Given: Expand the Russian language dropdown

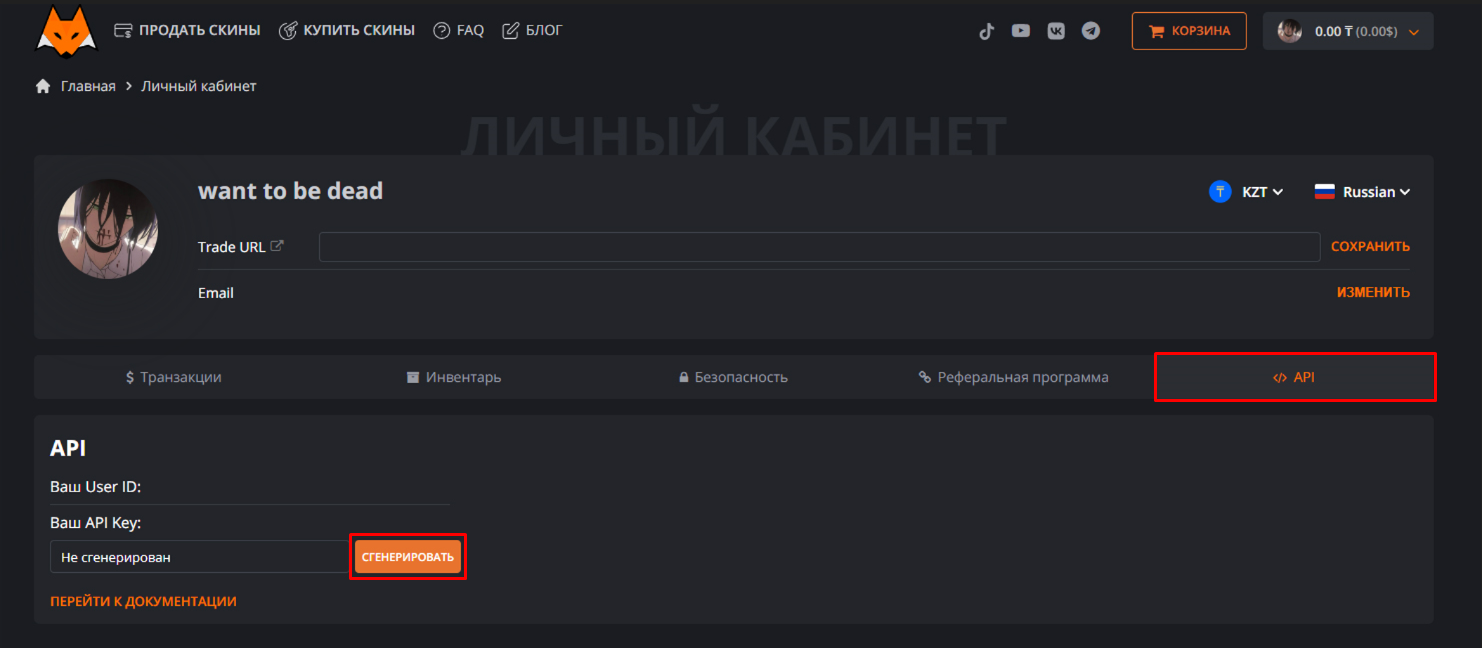Looking at the screenshot, I should (x=1376, y=192).
